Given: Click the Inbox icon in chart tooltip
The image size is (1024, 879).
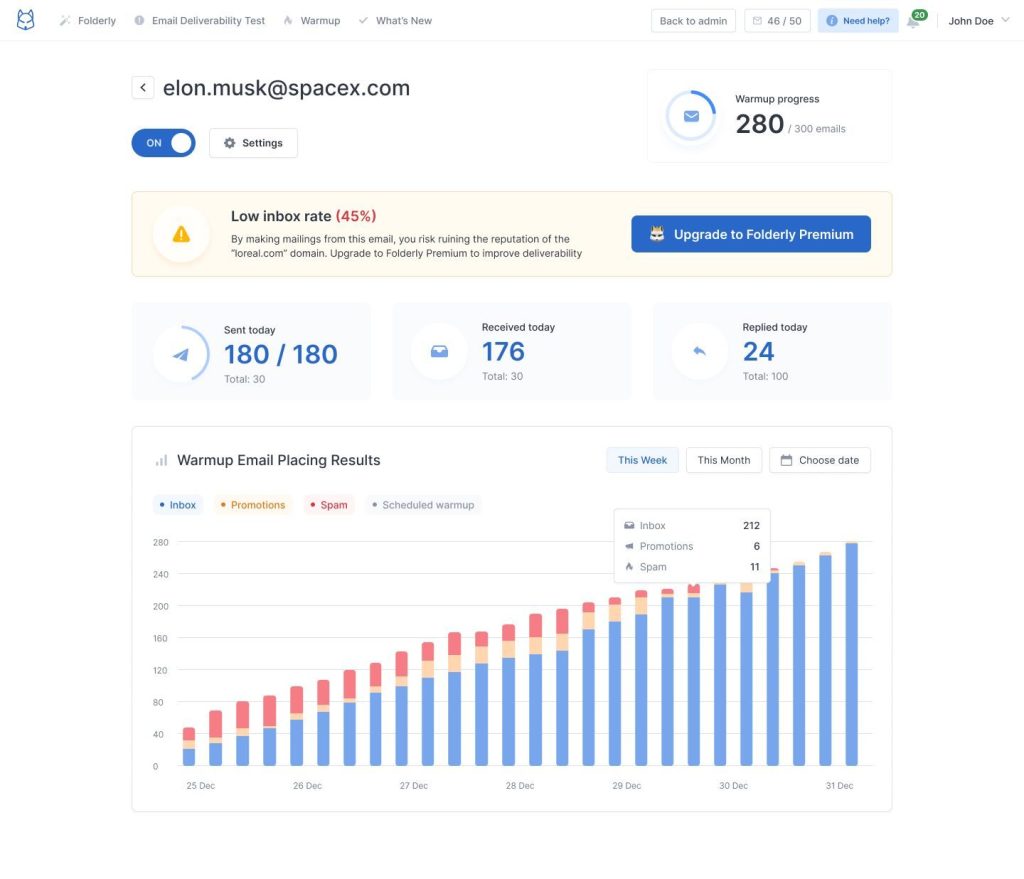Looking at the screenshot, I should click(629, 525).
